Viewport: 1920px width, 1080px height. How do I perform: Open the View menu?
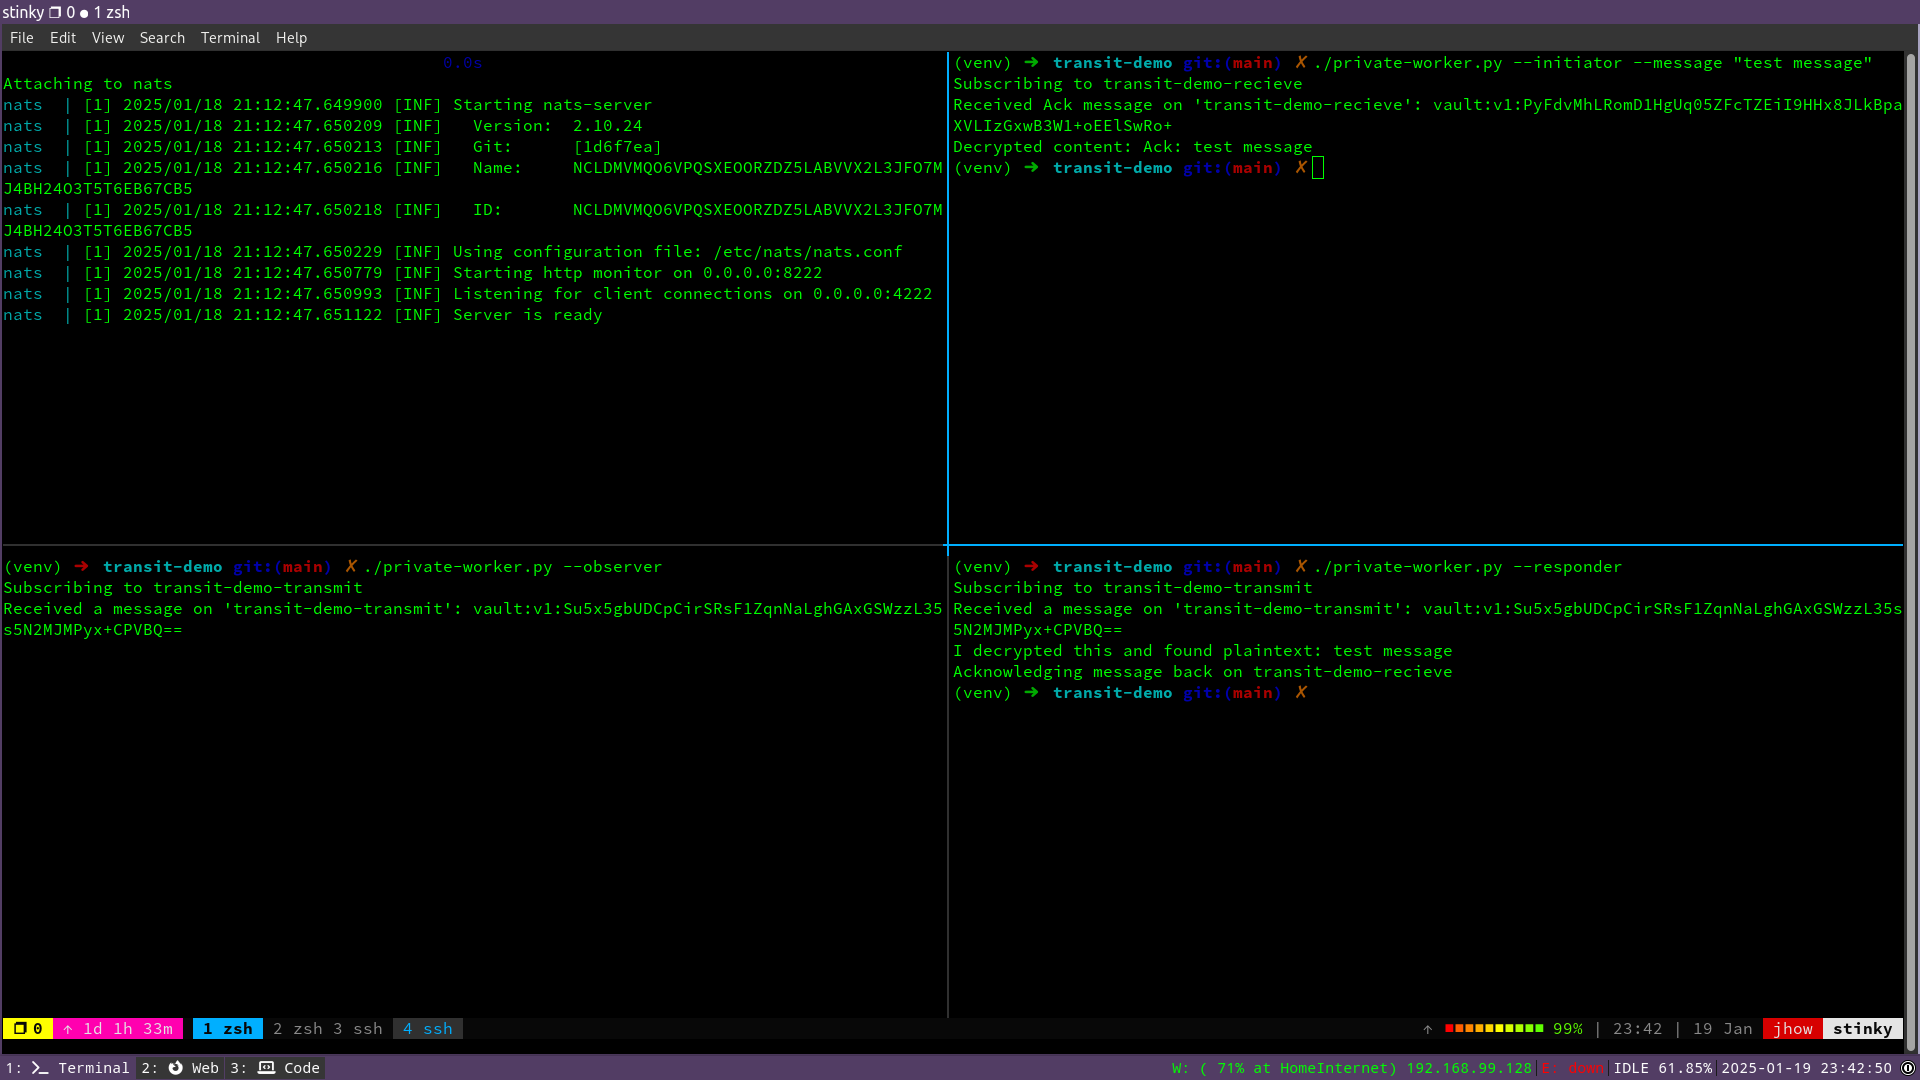[107, 37]
